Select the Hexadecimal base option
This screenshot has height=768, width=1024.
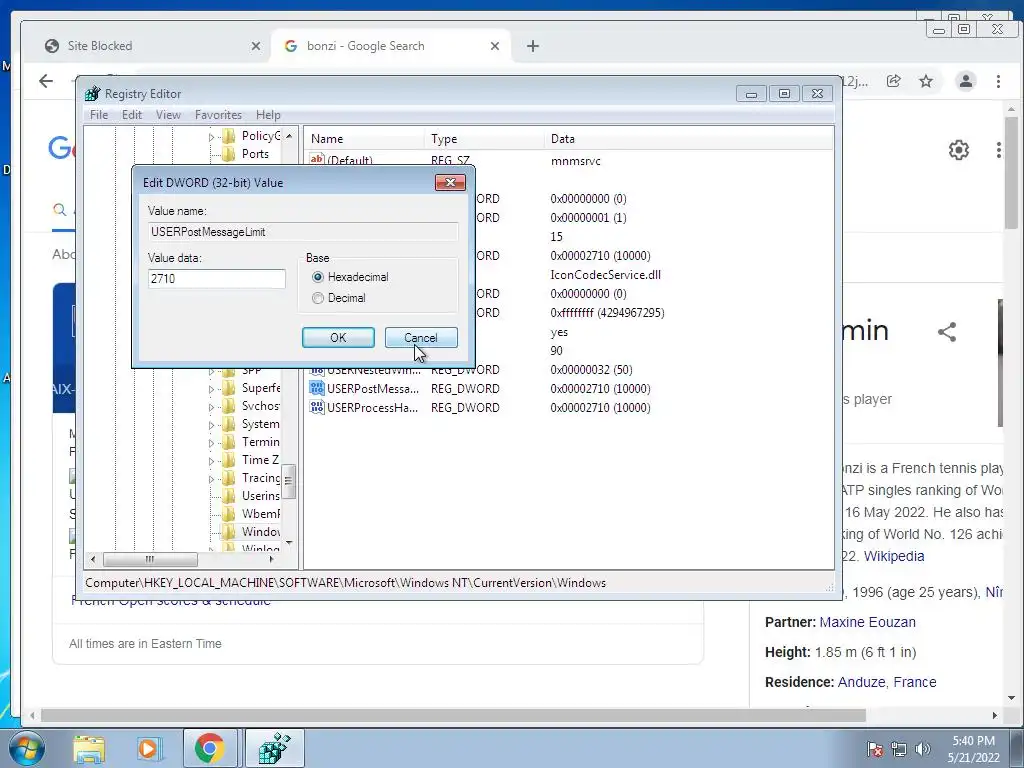point(318,277)
